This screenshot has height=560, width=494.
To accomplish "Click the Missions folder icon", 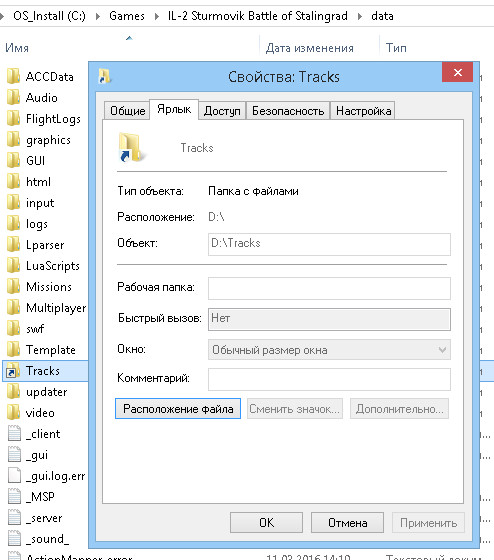I will 14,287.
